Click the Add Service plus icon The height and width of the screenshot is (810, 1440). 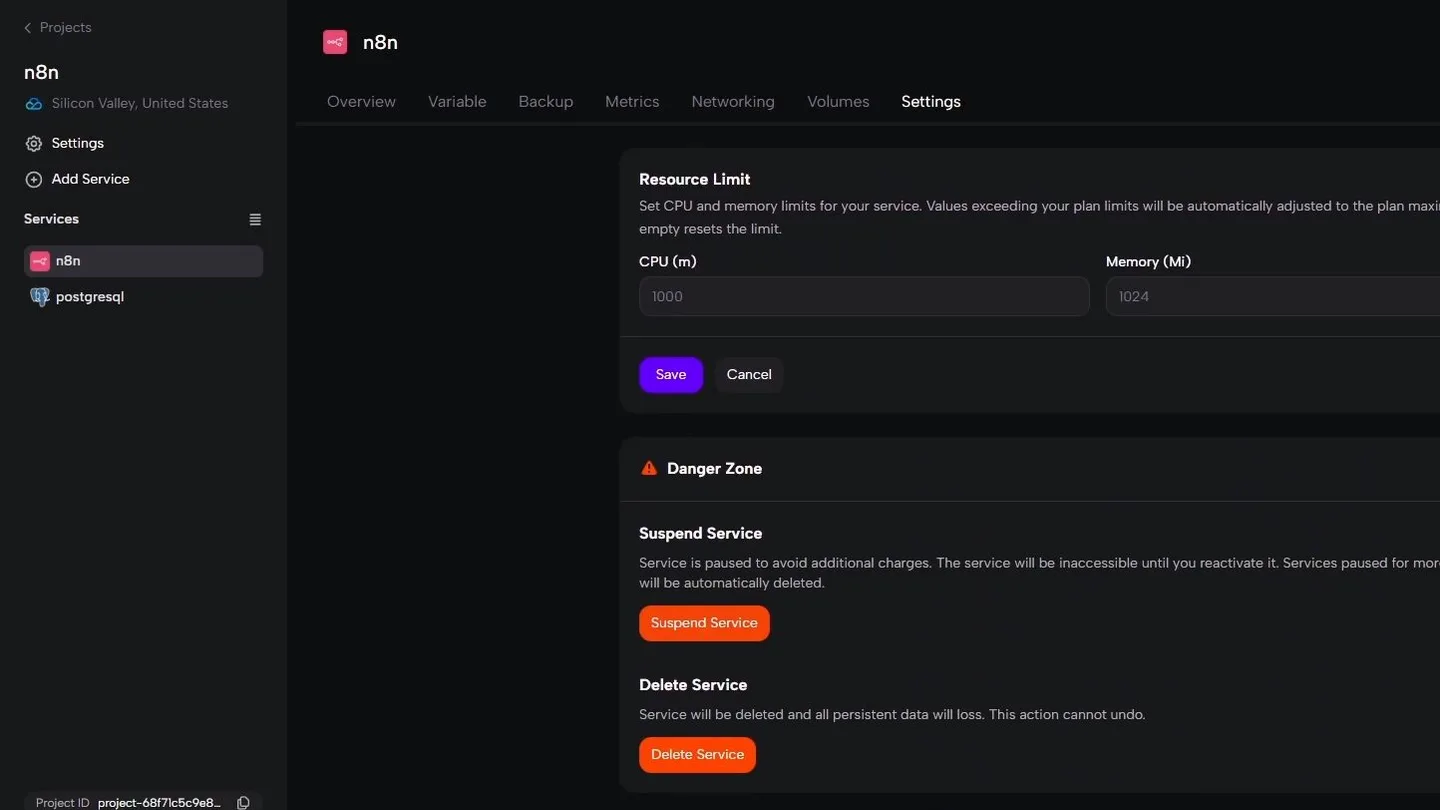point(34,180)
